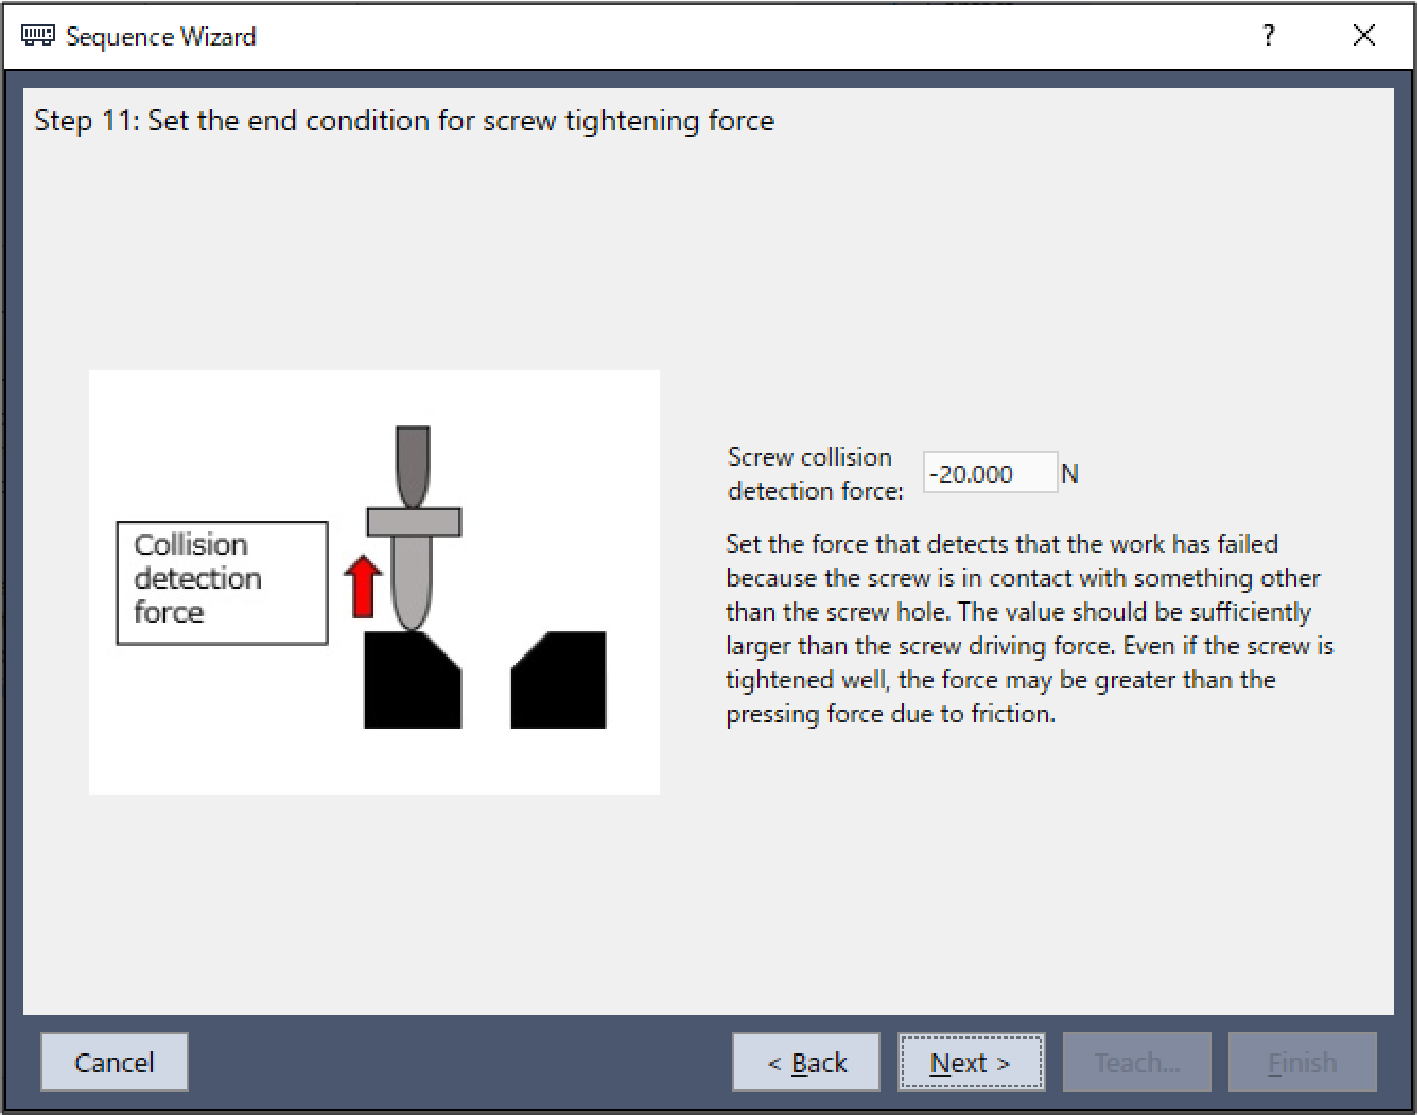Click the N unit label
The width and height of the screenshot is (1418, 1115).
(1070, 474)
